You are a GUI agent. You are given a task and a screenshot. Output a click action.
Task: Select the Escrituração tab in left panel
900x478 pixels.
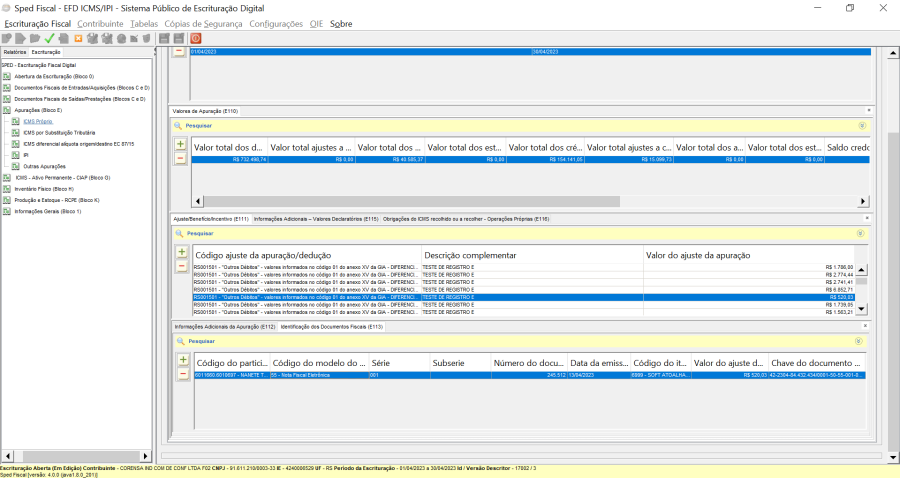[46, 52]
